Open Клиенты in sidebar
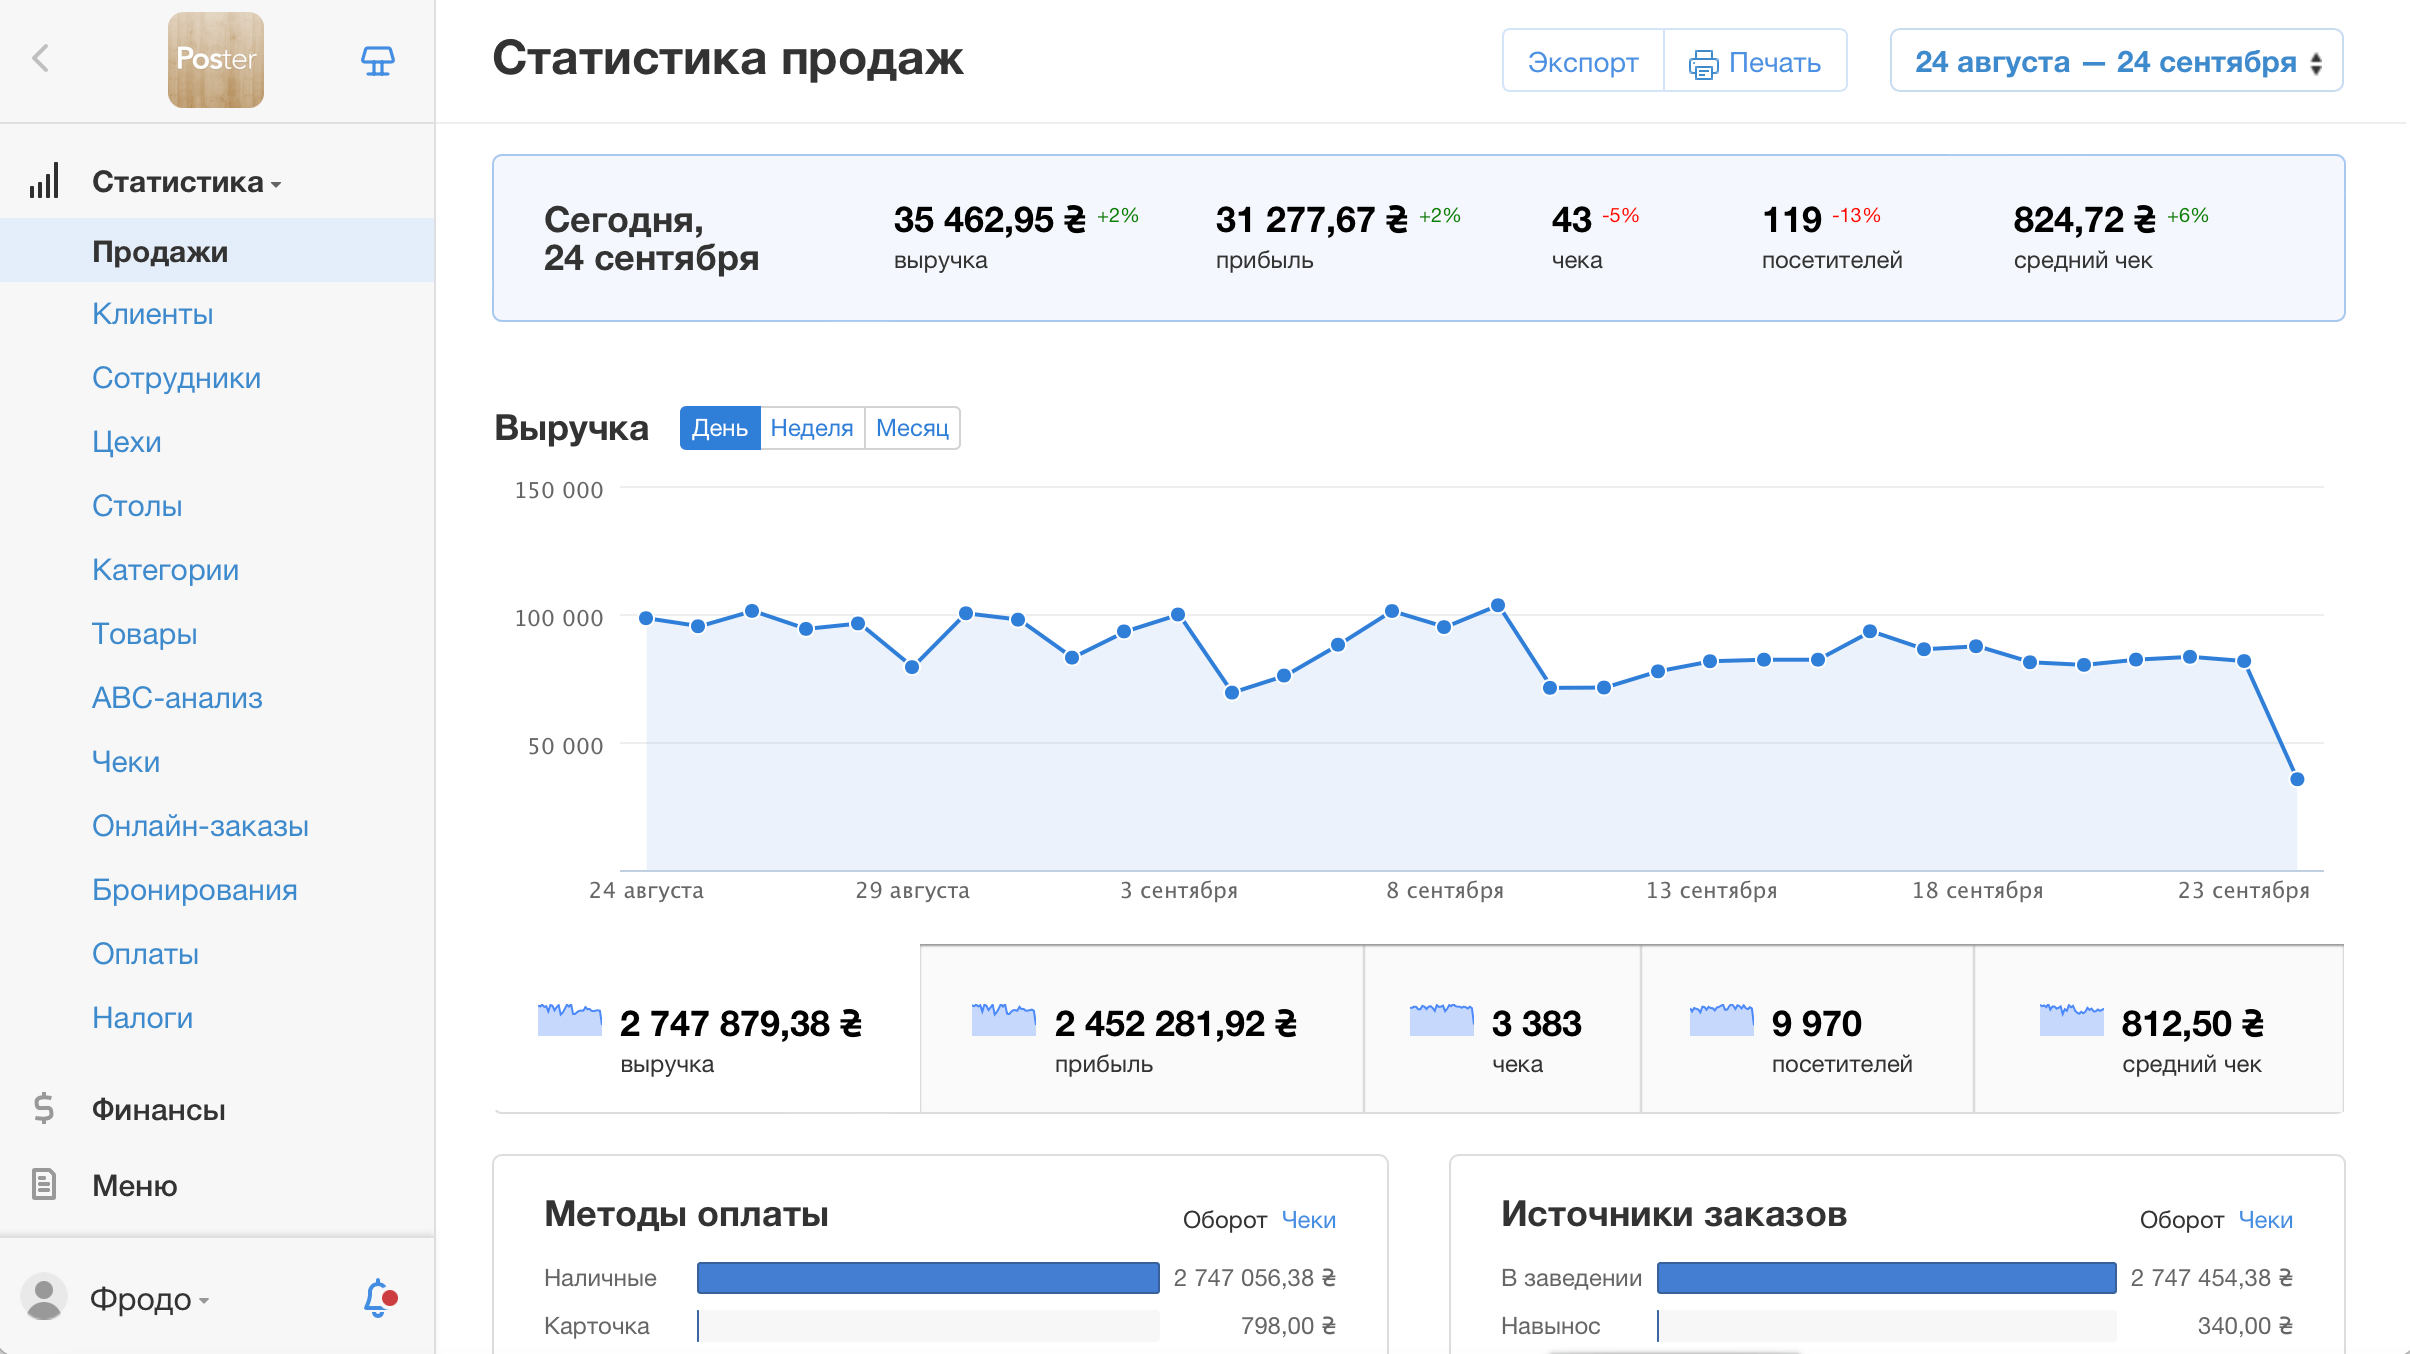This screenshot has width=2410, height=1354. click(x=153, y=314)
